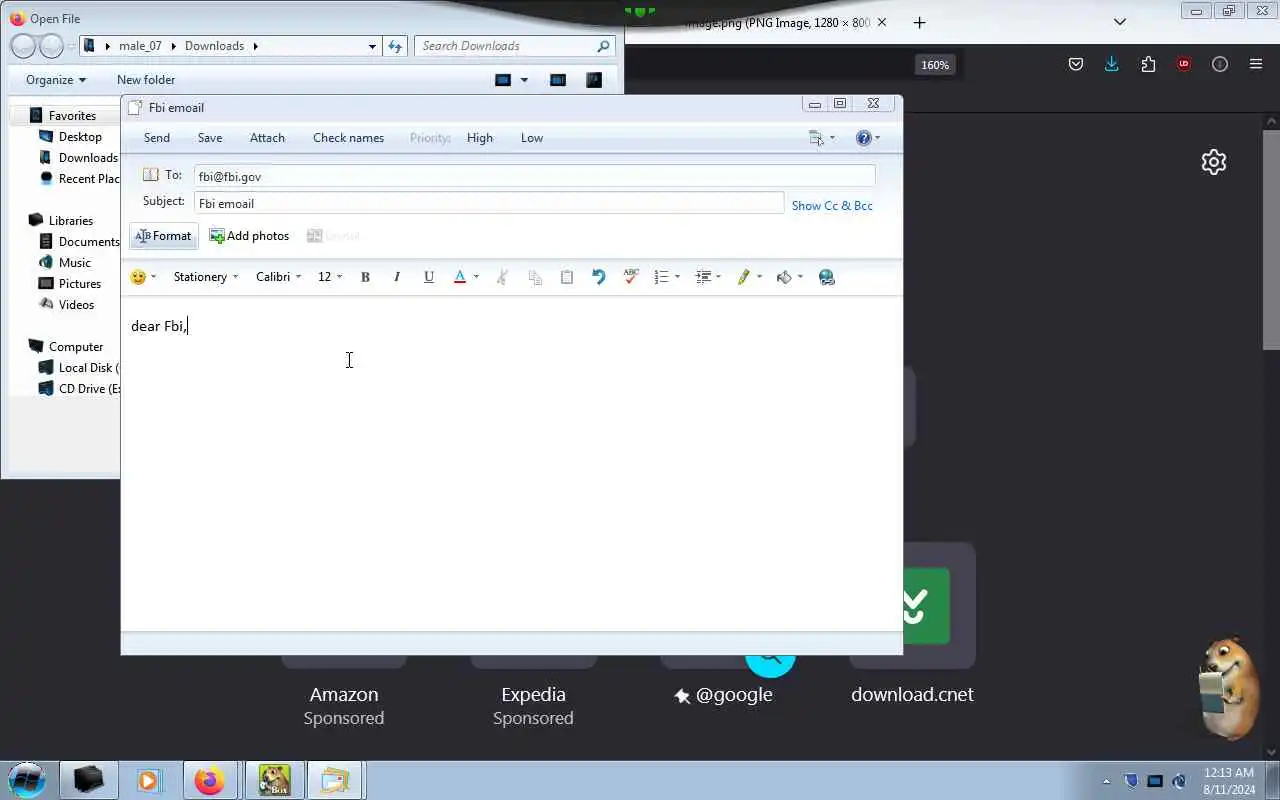Open Organize menu in Open File dialog

pos(56,80)
